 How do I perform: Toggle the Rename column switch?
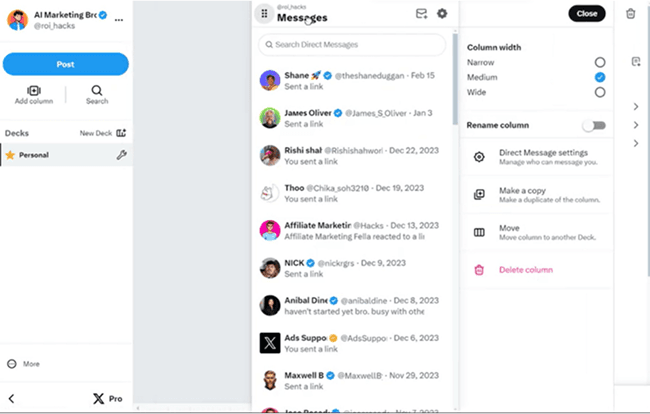point(594,125)
